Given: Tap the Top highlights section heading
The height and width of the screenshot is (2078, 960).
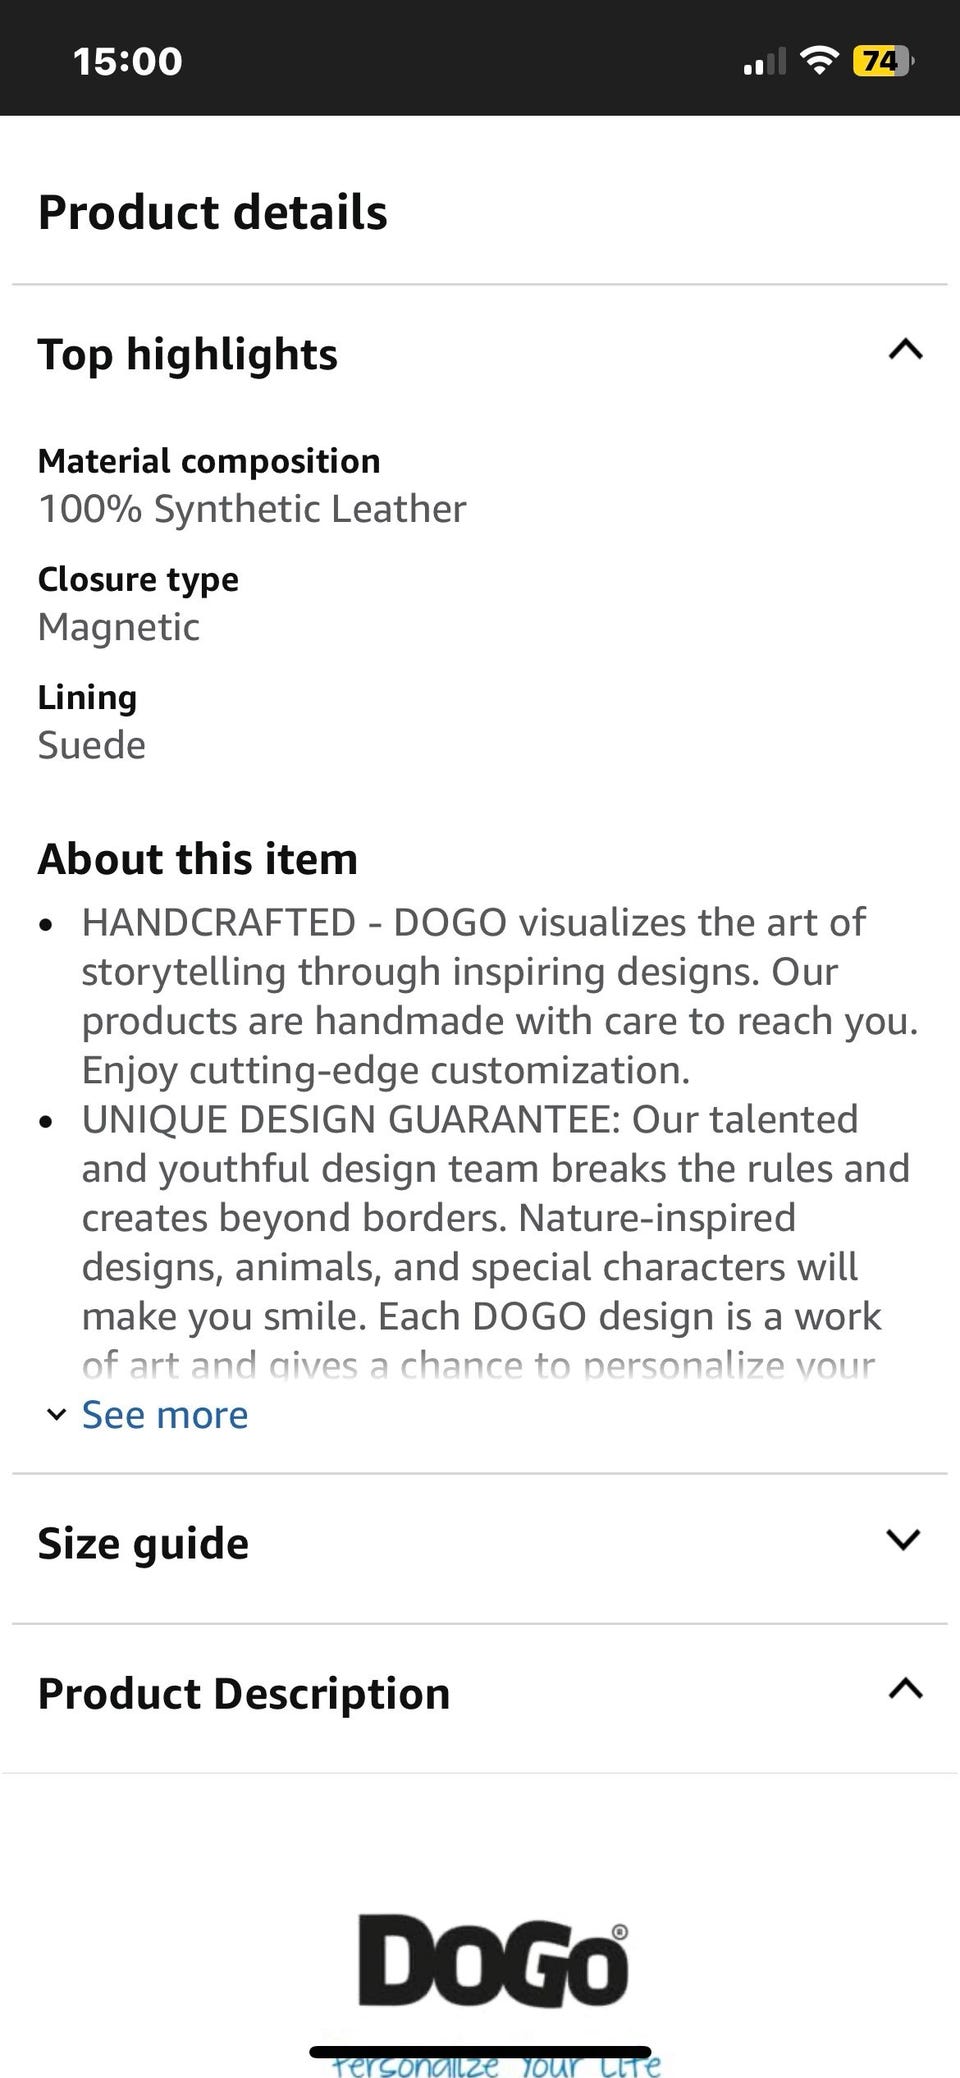Looking at the screenshot, I should tap(188, 355).
